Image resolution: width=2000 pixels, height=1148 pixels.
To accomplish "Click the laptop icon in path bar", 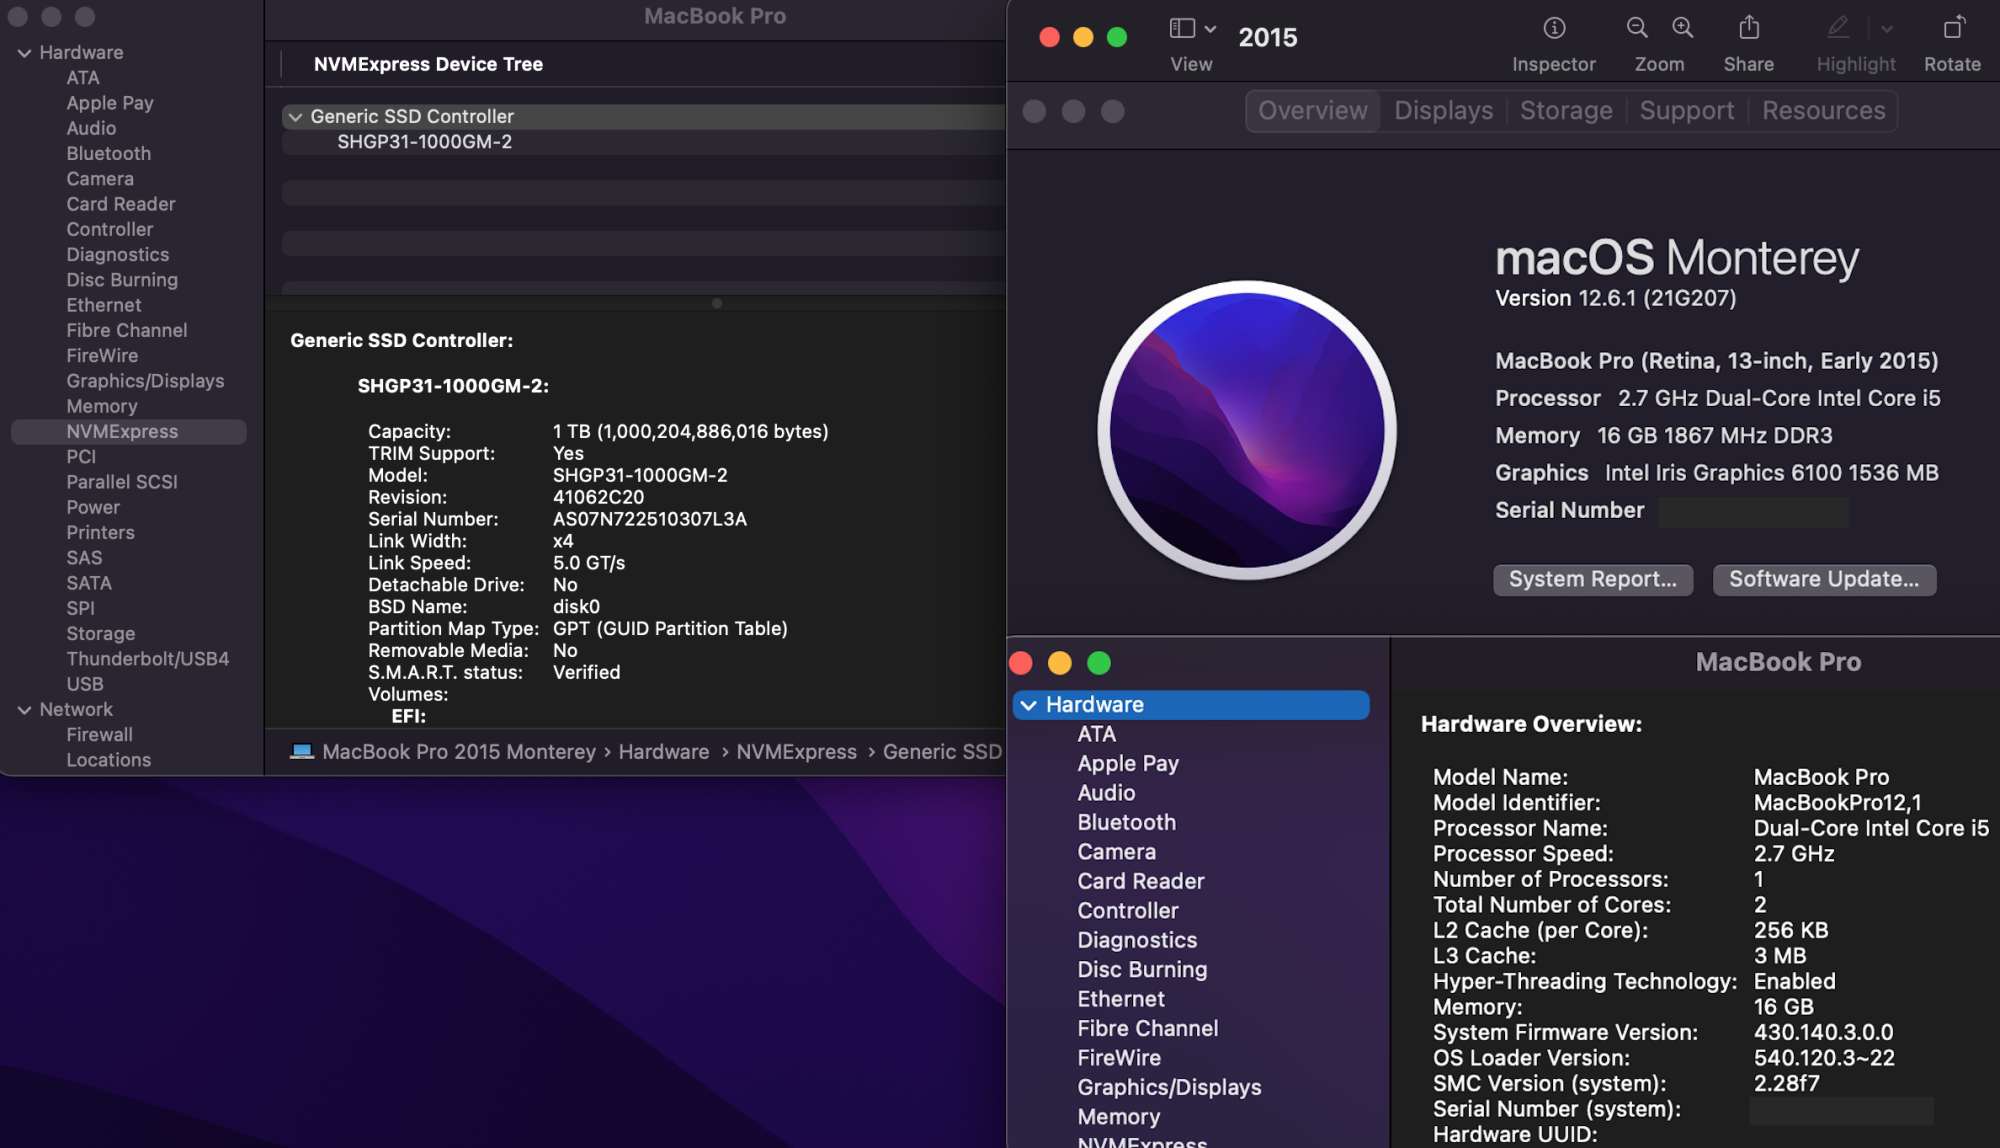I will click(x=301, y=751).
